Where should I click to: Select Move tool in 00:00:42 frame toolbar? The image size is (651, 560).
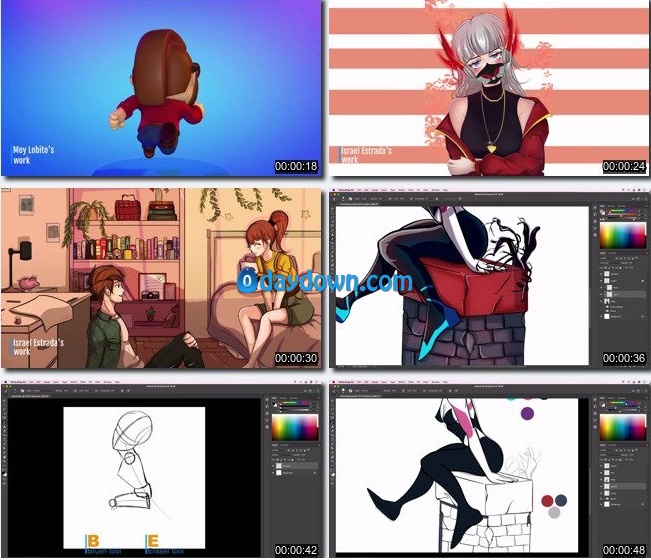click(x=4, y=401)
